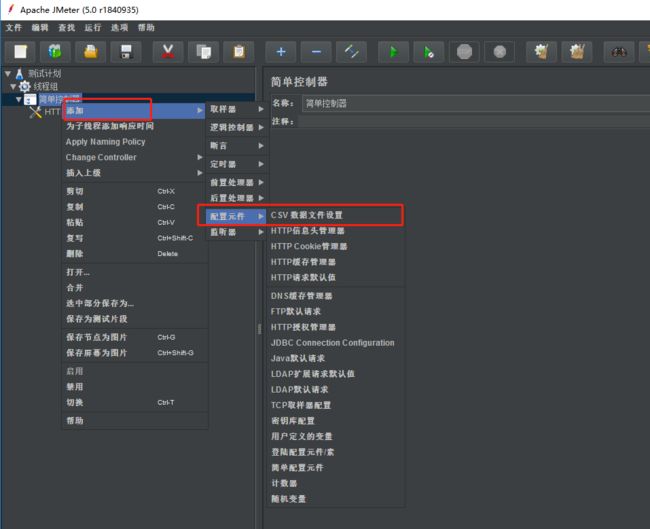This screenshot has height=529, width=650.
Task: Open the 编辑 menu
Action: click(40, 27)
